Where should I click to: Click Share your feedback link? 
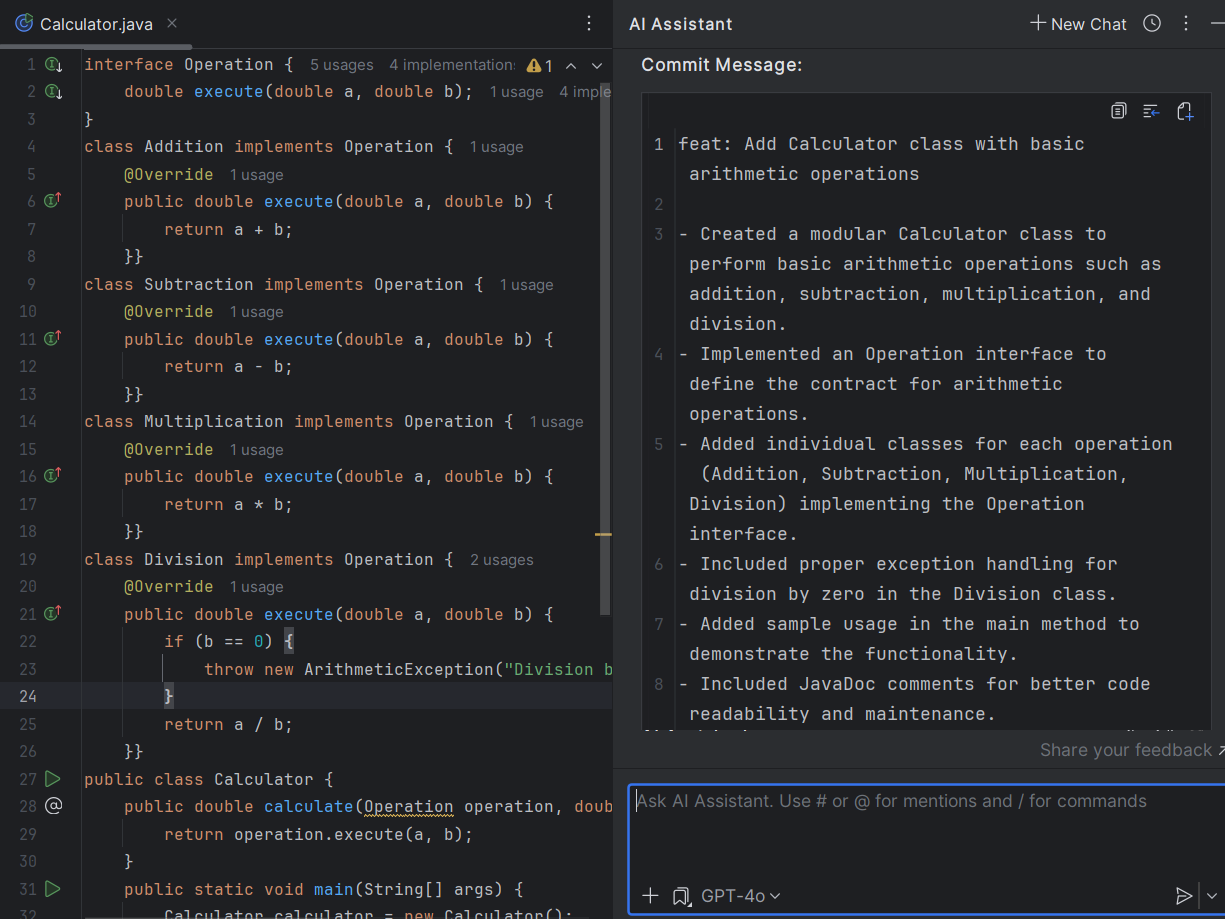coord(1126,750)
